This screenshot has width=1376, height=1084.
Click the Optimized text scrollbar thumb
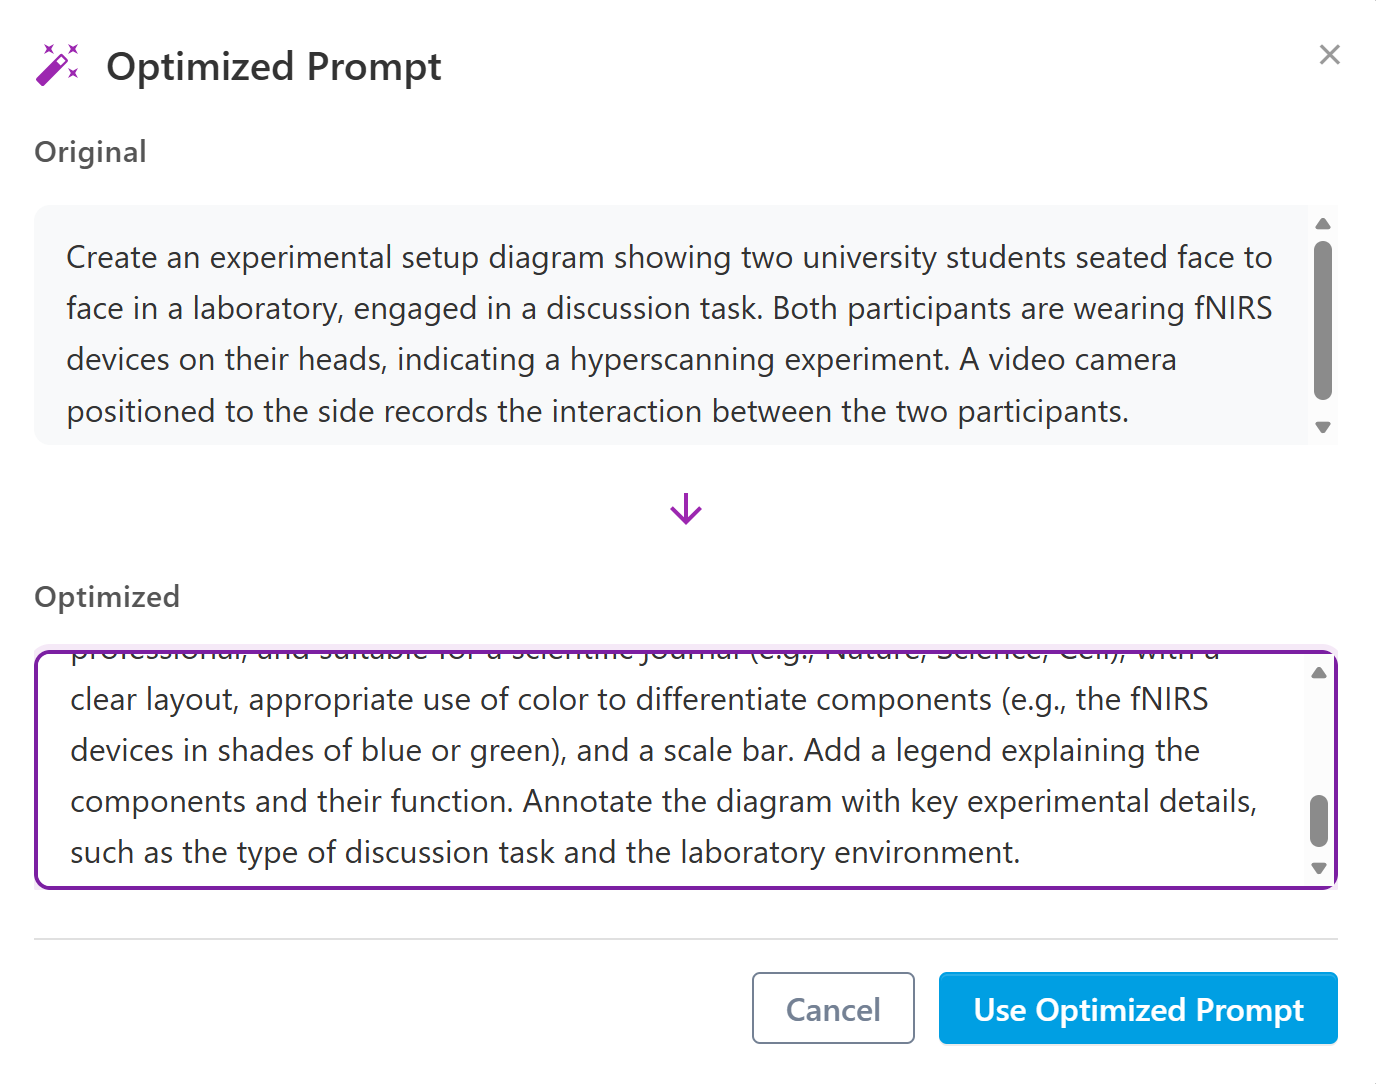pyautogui.click(x=1319, y=821)
